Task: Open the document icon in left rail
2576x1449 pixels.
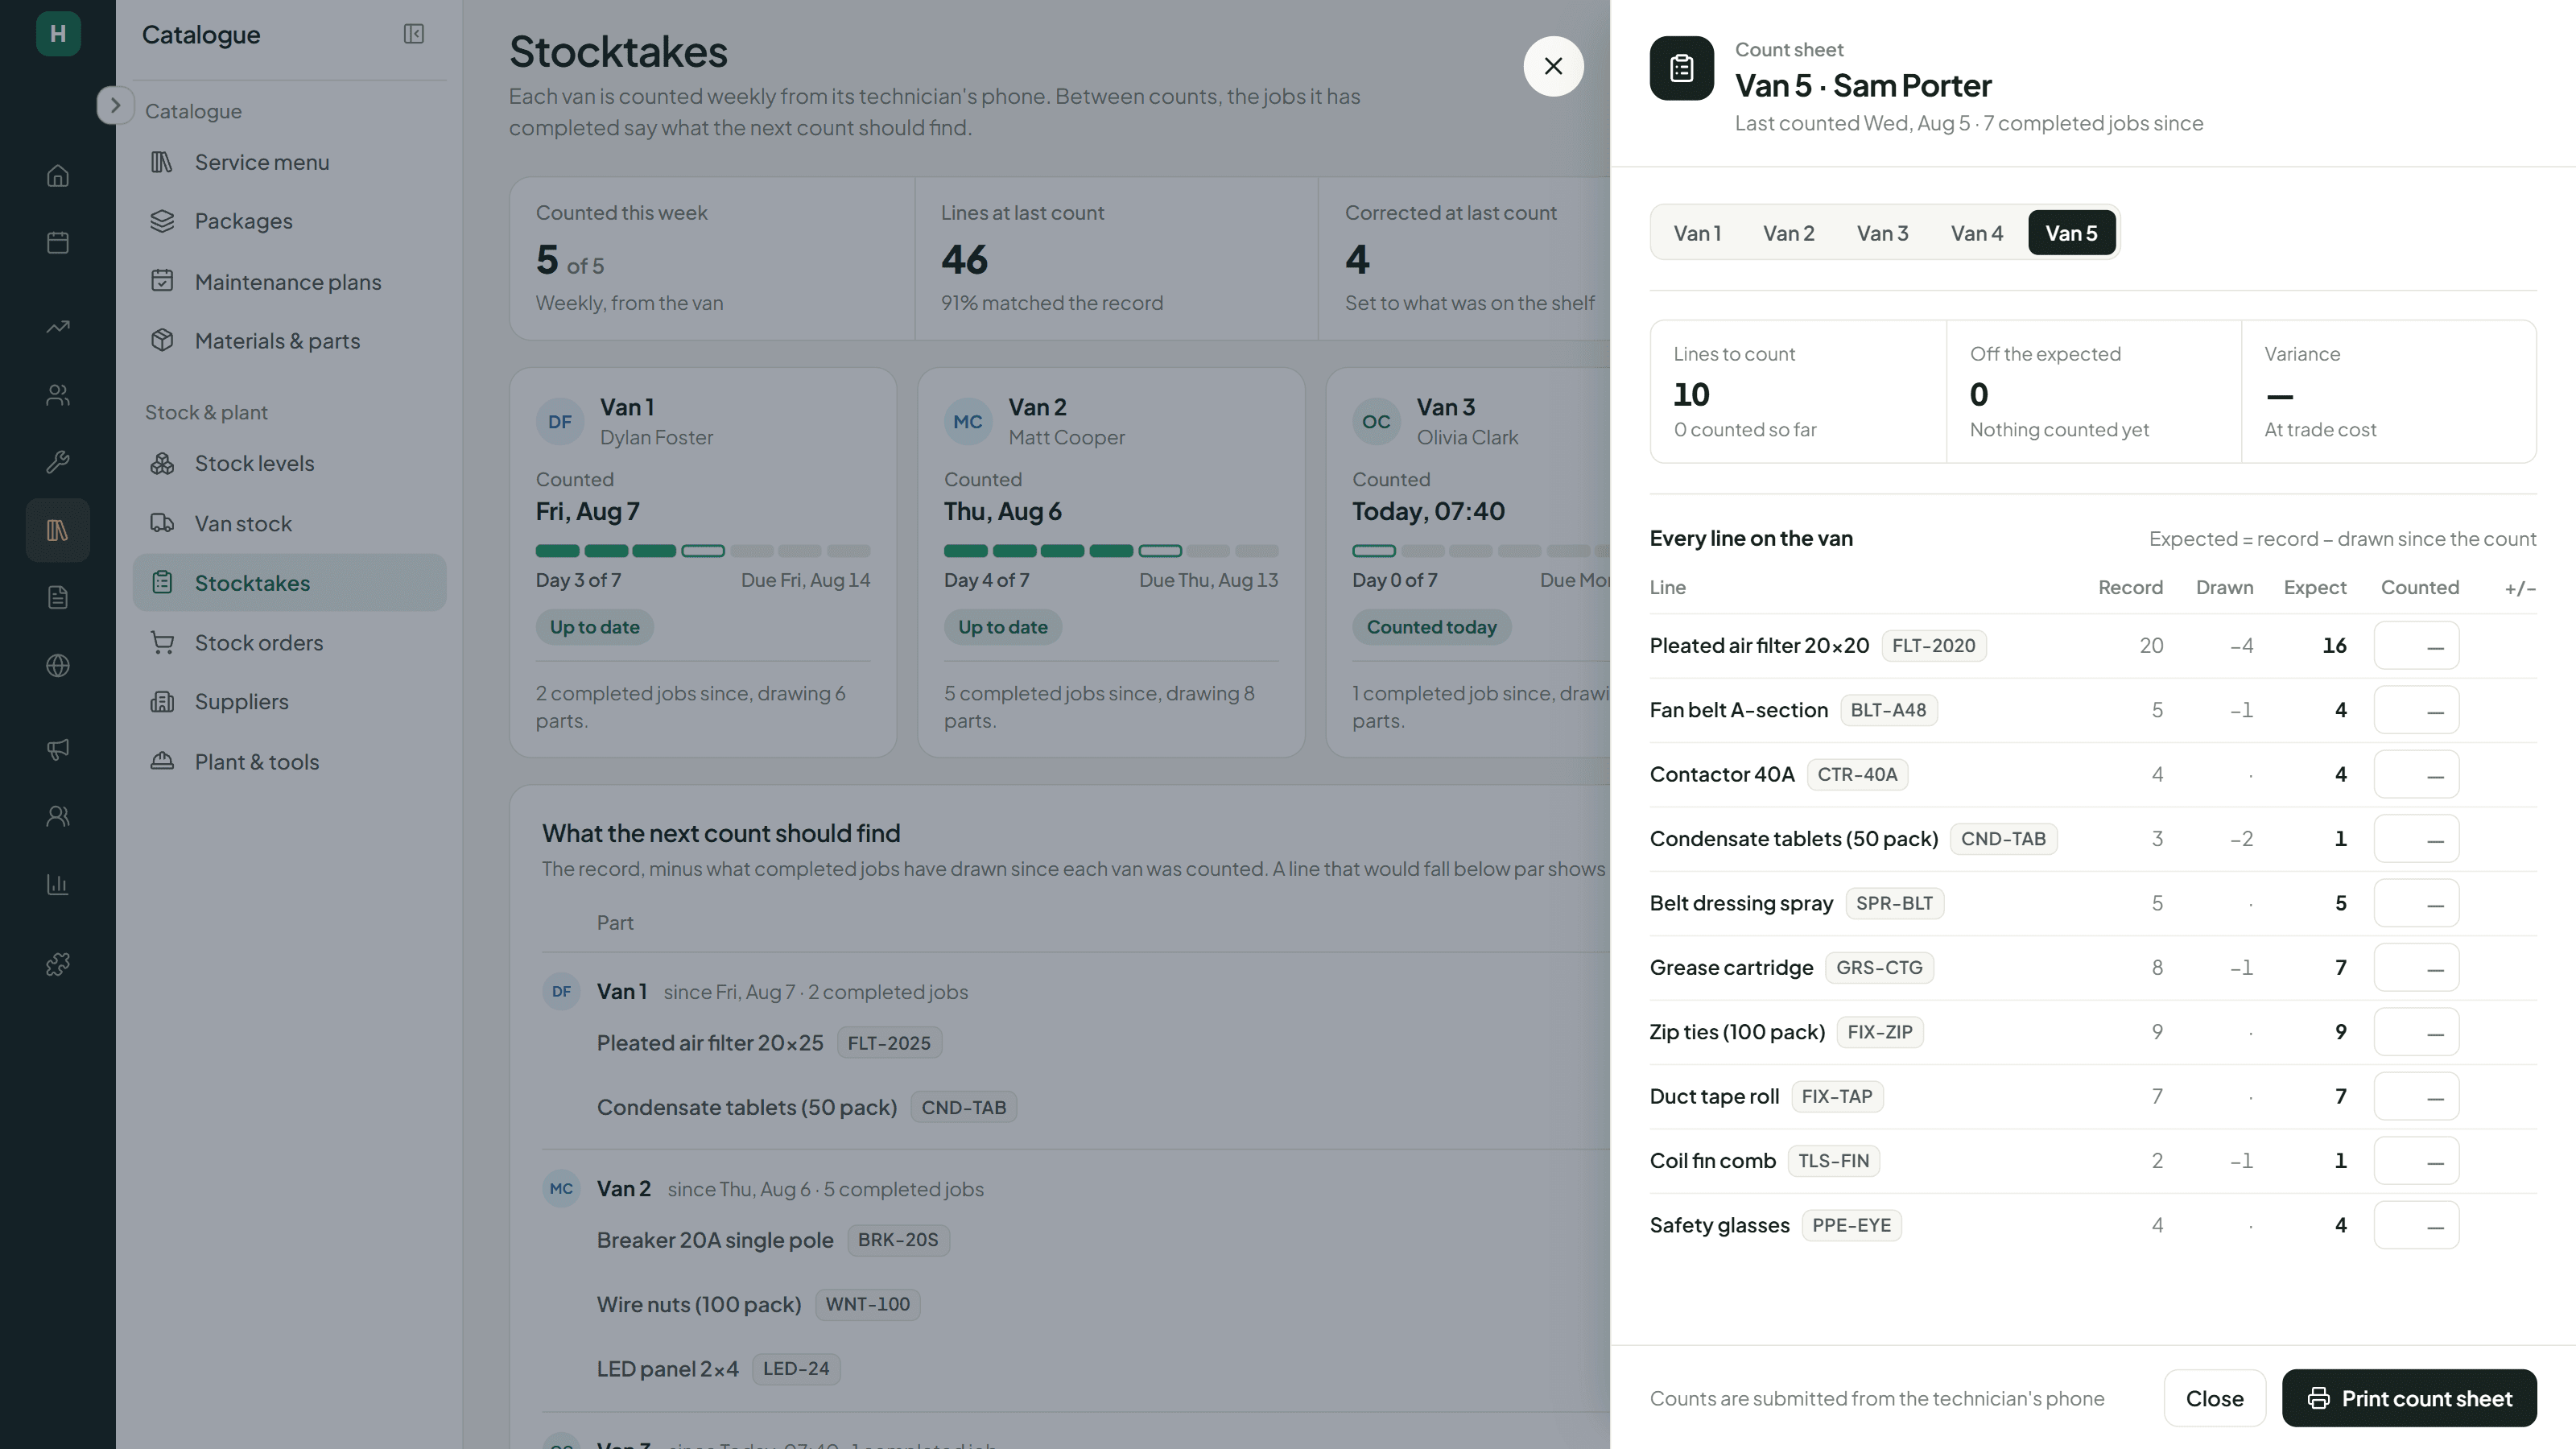Action: pyautogui.click(x=58, y=597)
